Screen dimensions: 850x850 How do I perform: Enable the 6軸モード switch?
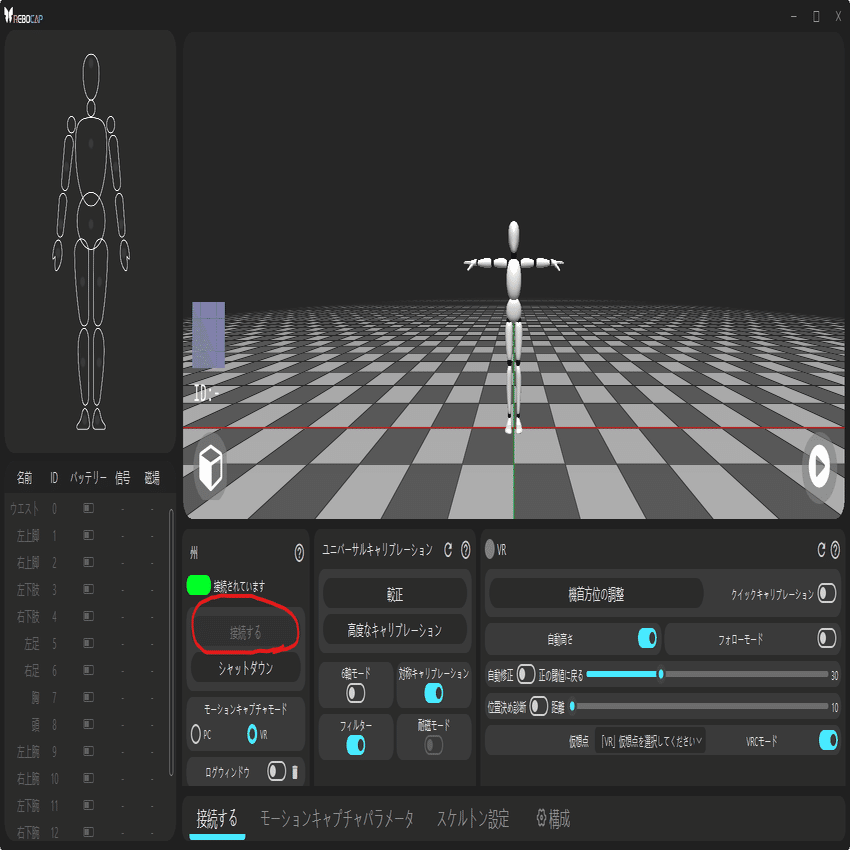click(356, 693)
